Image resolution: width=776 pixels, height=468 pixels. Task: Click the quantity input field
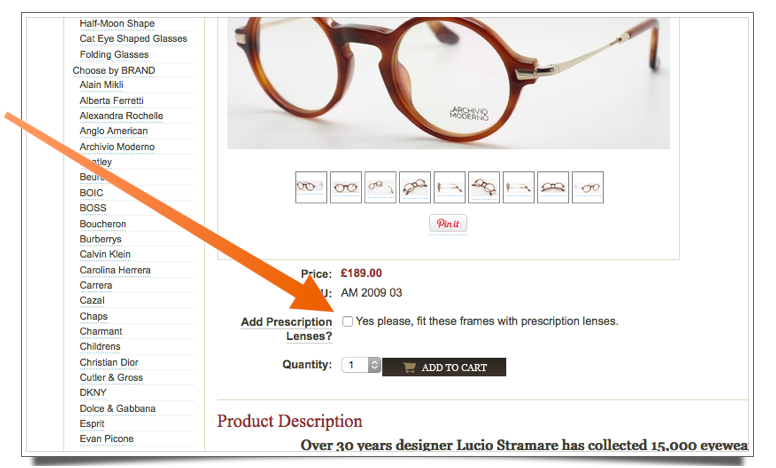(355, 365)
